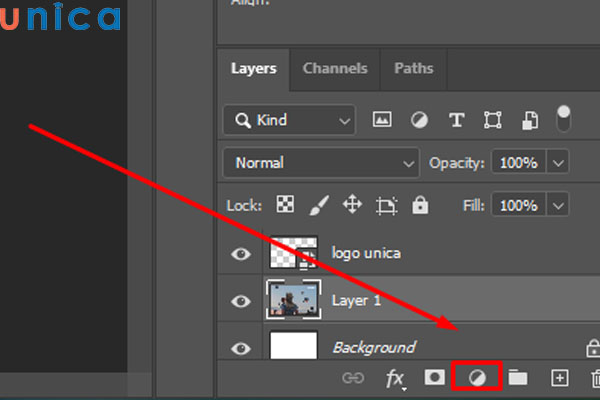600x400 pixels.
Task: Select the Layer 1 thumbnail
Action: [293, 300]
